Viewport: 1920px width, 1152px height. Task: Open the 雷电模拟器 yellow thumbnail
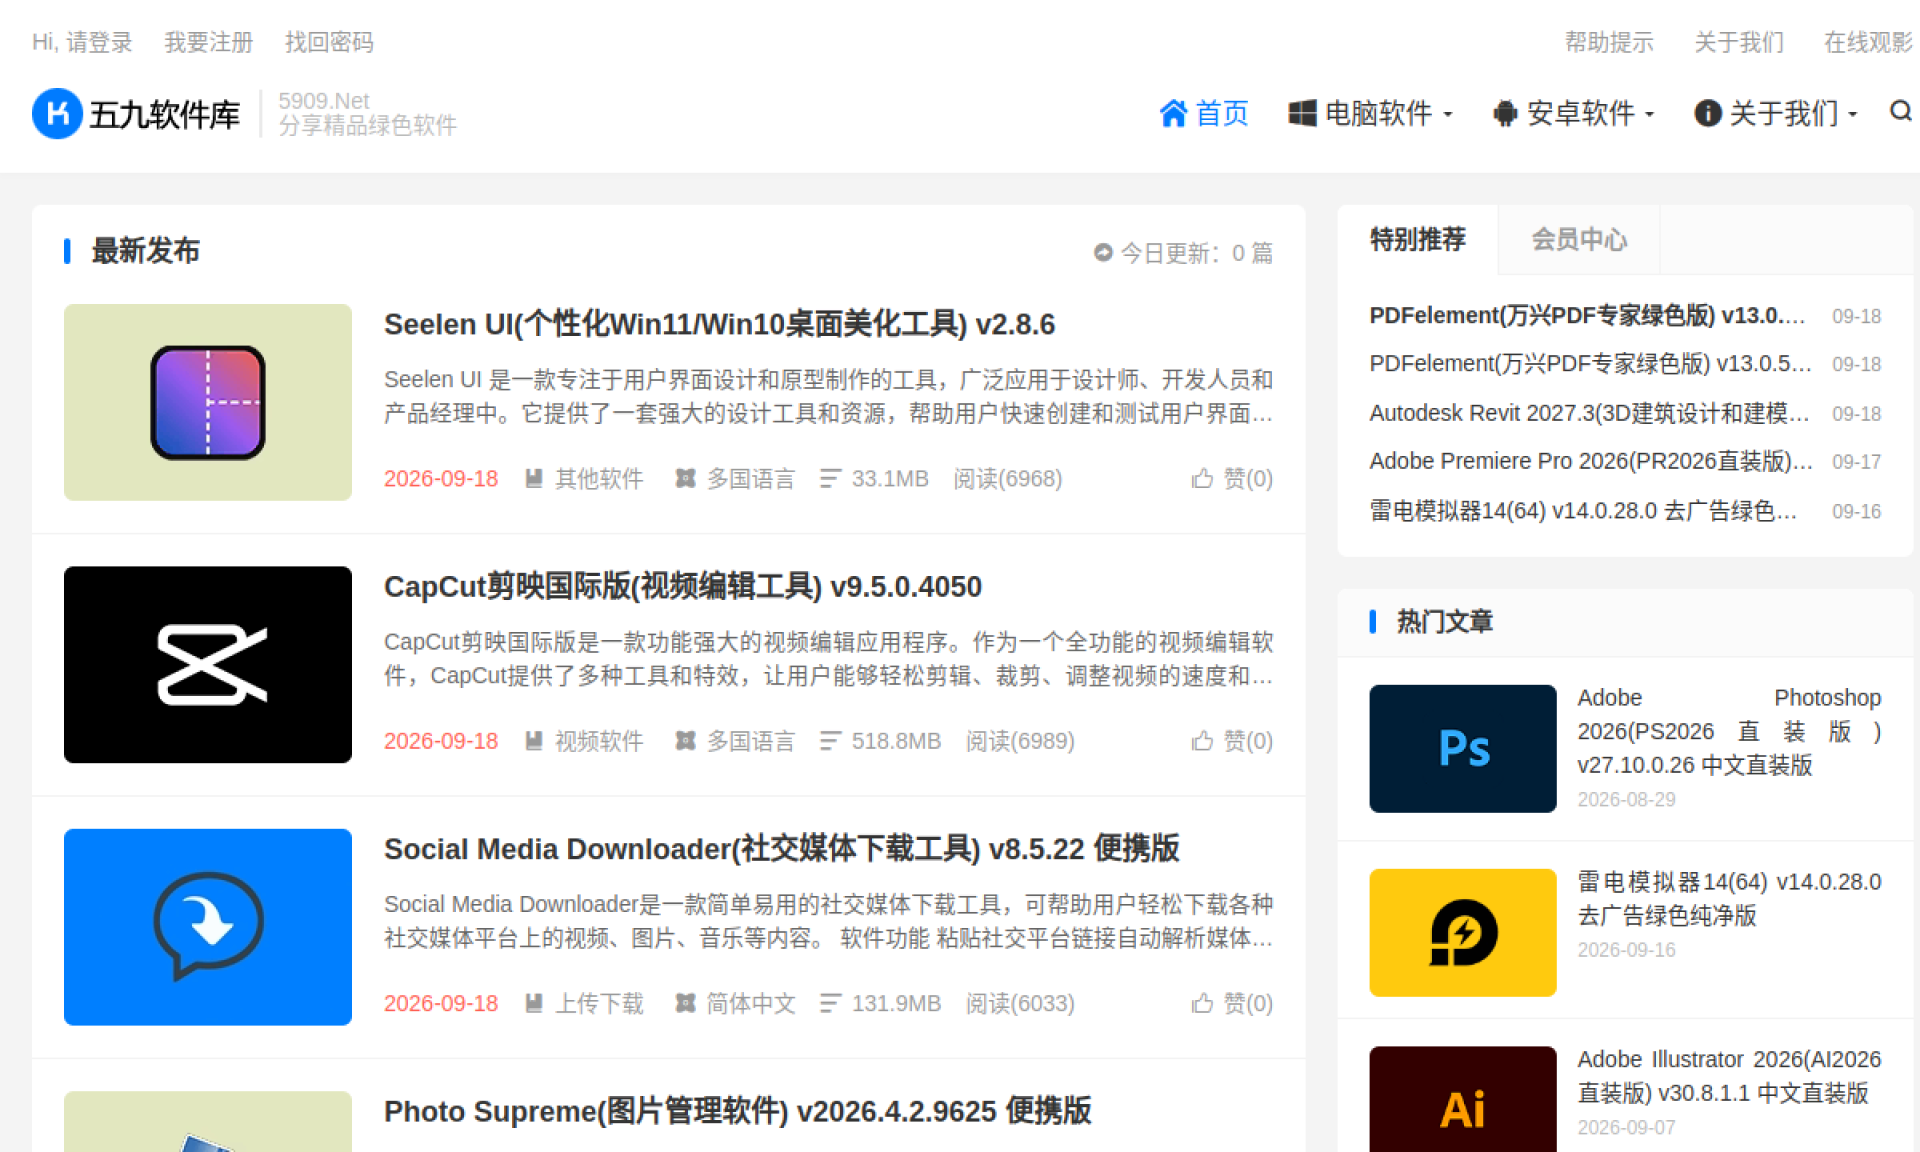pyautogui.click(x=1463, y=932)
